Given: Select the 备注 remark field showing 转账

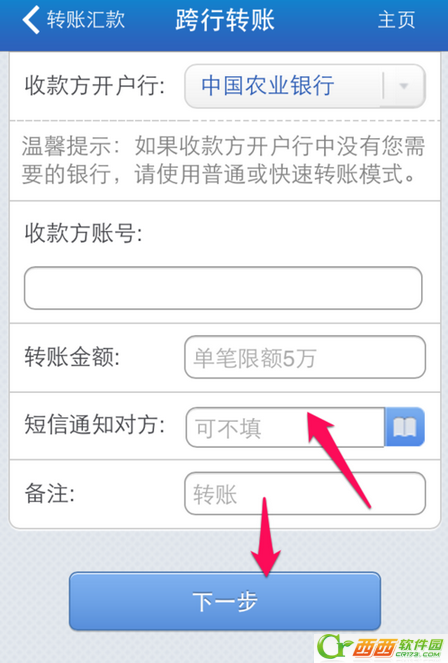Looking at the screenshot, I should point(305,493).
